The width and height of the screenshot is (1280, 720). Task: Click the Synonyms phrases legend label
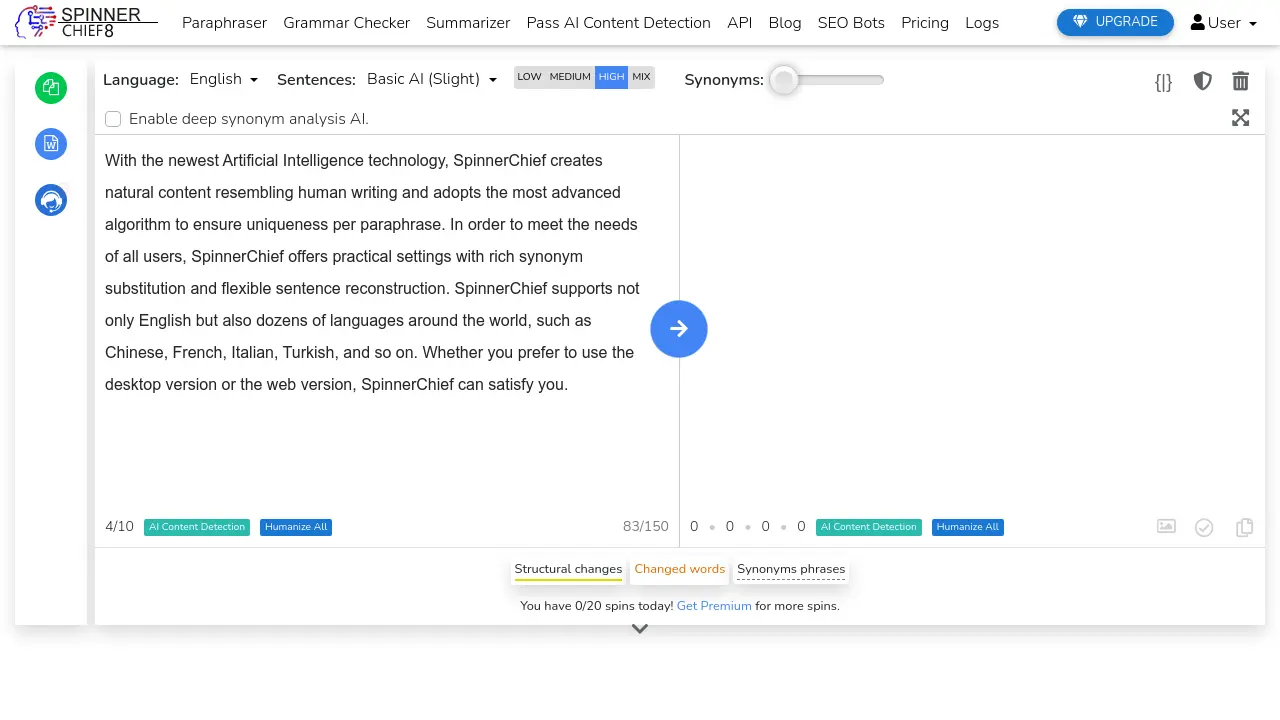791,569
